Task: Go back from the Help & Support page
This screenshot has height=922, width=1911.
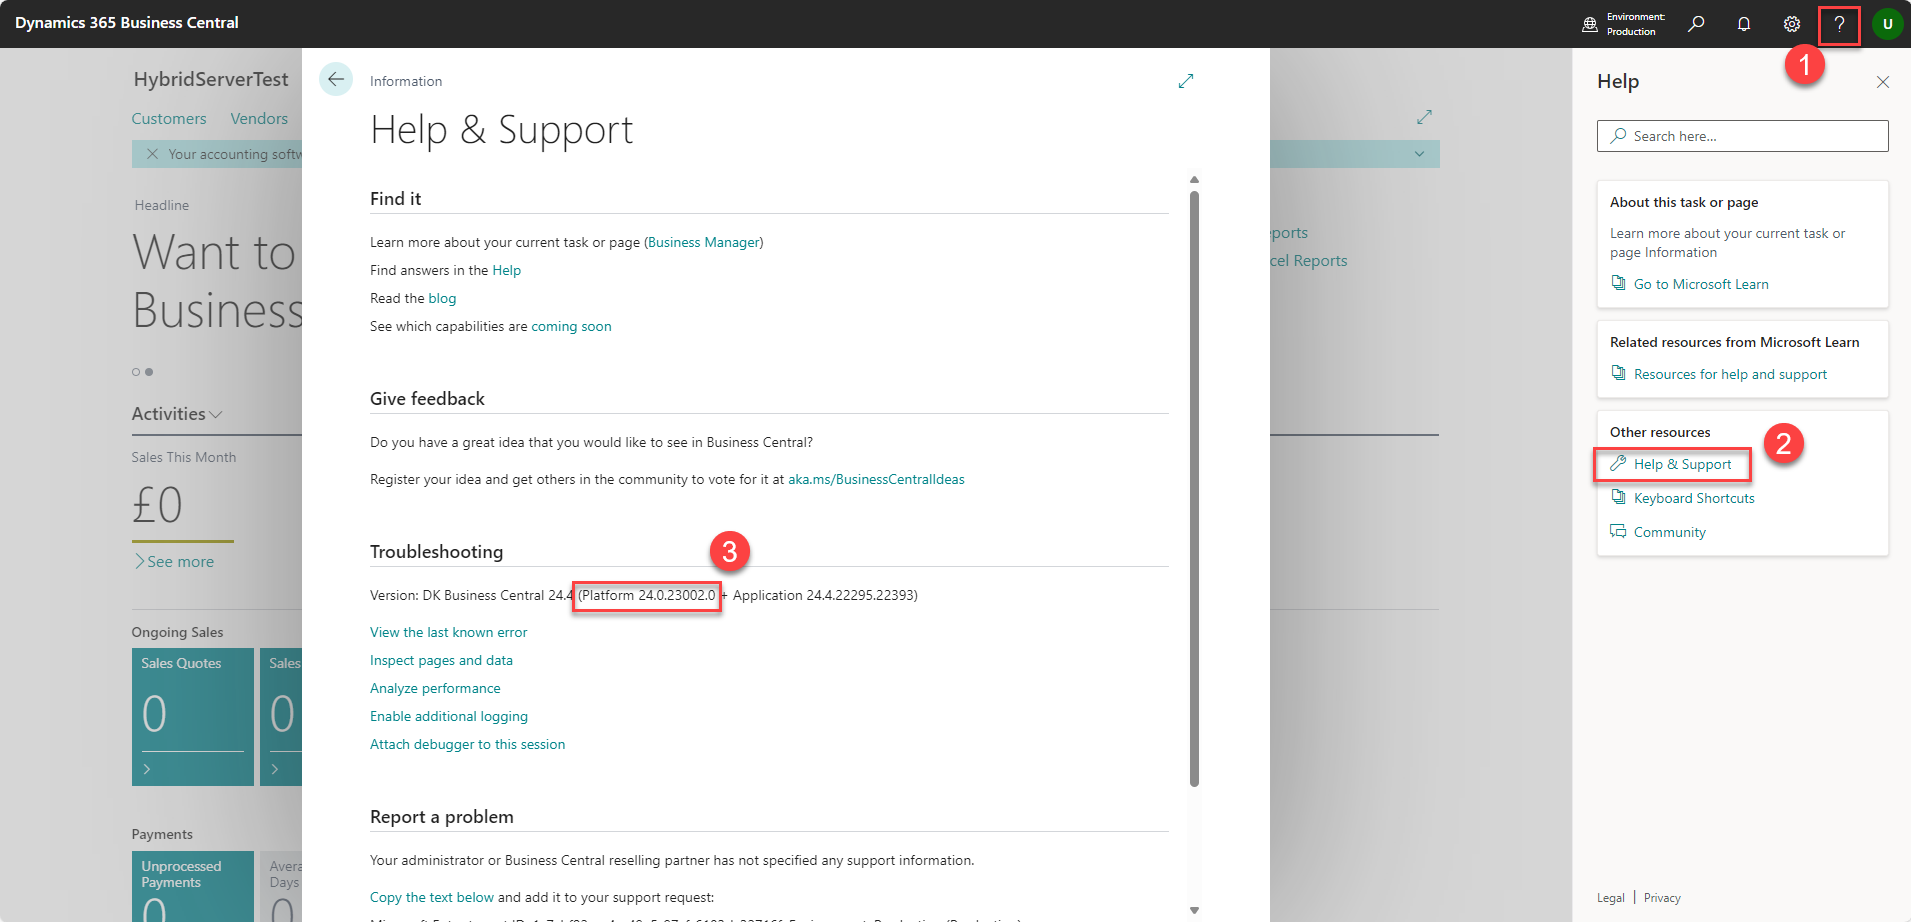Action: pos(336,79)
